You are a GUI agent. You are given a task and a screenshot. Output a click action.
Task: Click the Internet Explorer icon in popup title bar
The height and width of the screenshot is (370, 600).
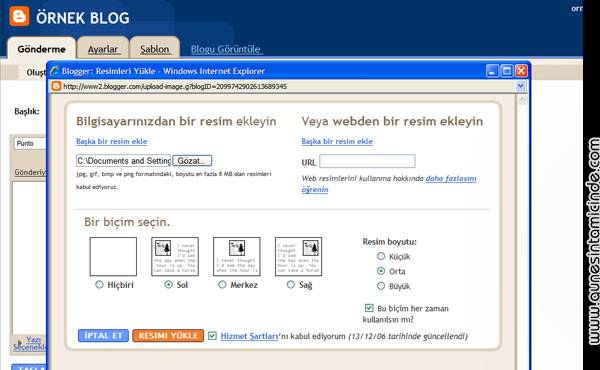[x=55, y=71]
